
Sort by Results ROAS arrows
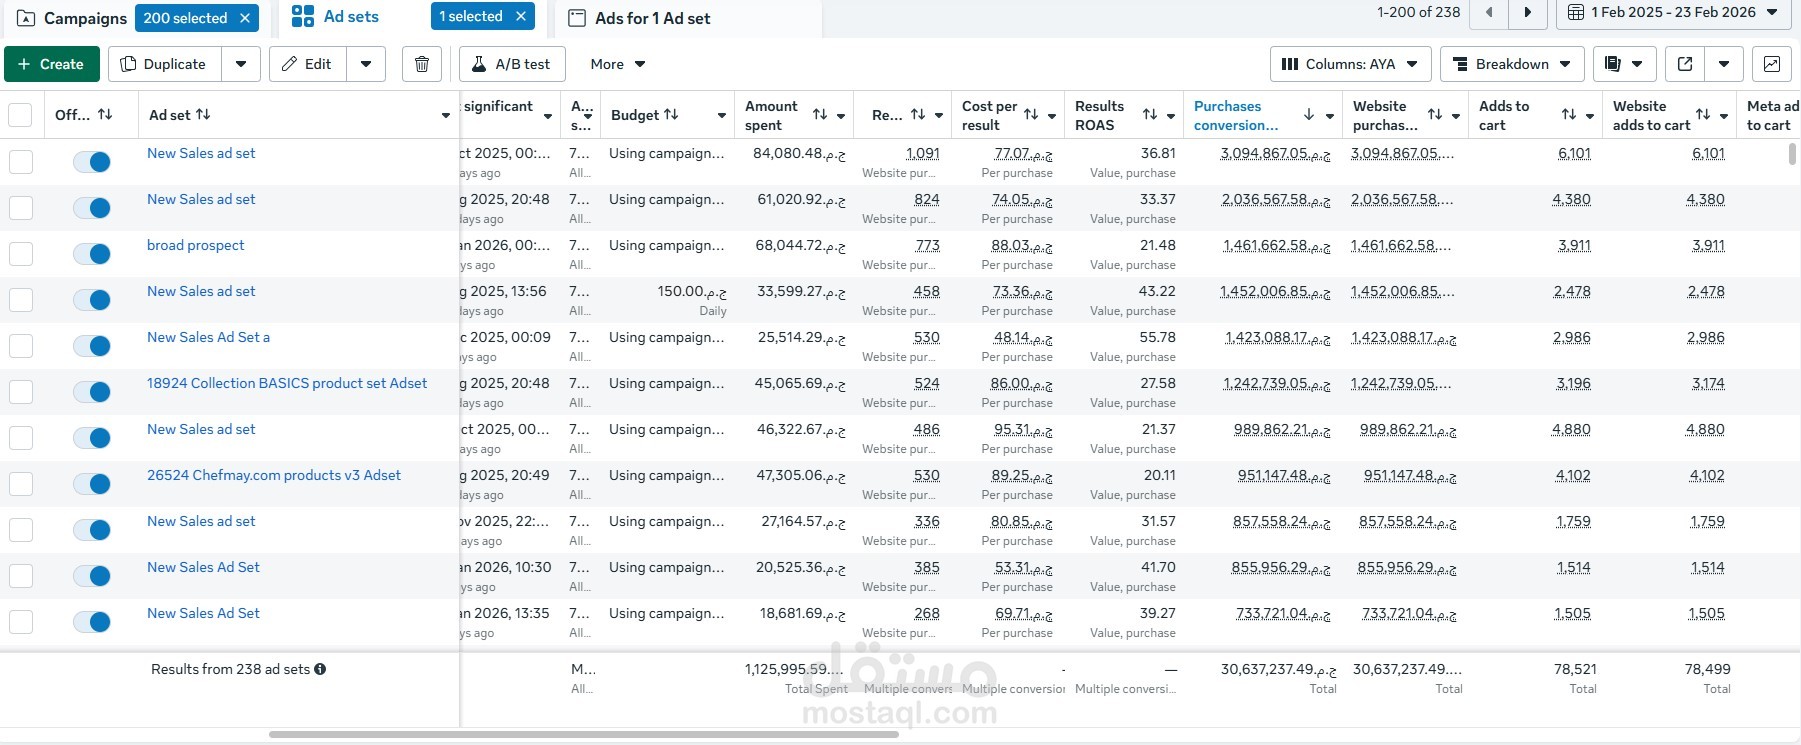coord(1150,115)
